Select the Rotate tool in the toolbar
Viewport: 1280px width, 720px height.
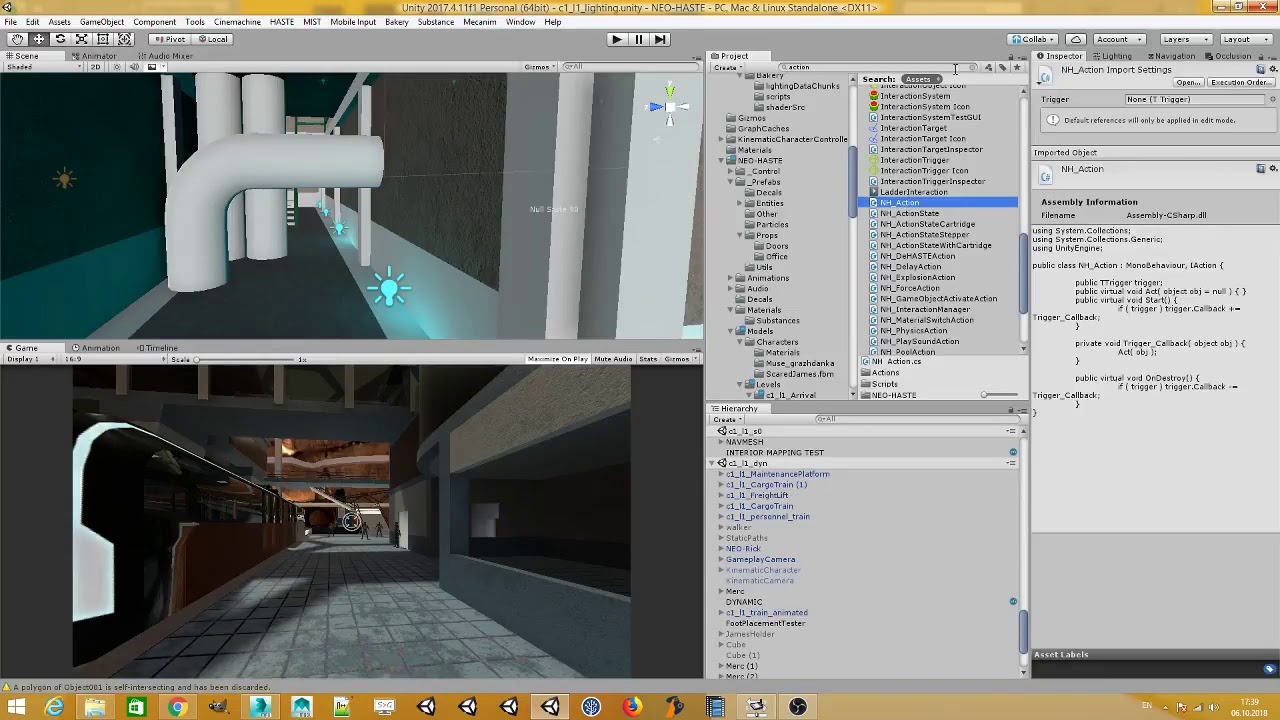coord(60,39)
